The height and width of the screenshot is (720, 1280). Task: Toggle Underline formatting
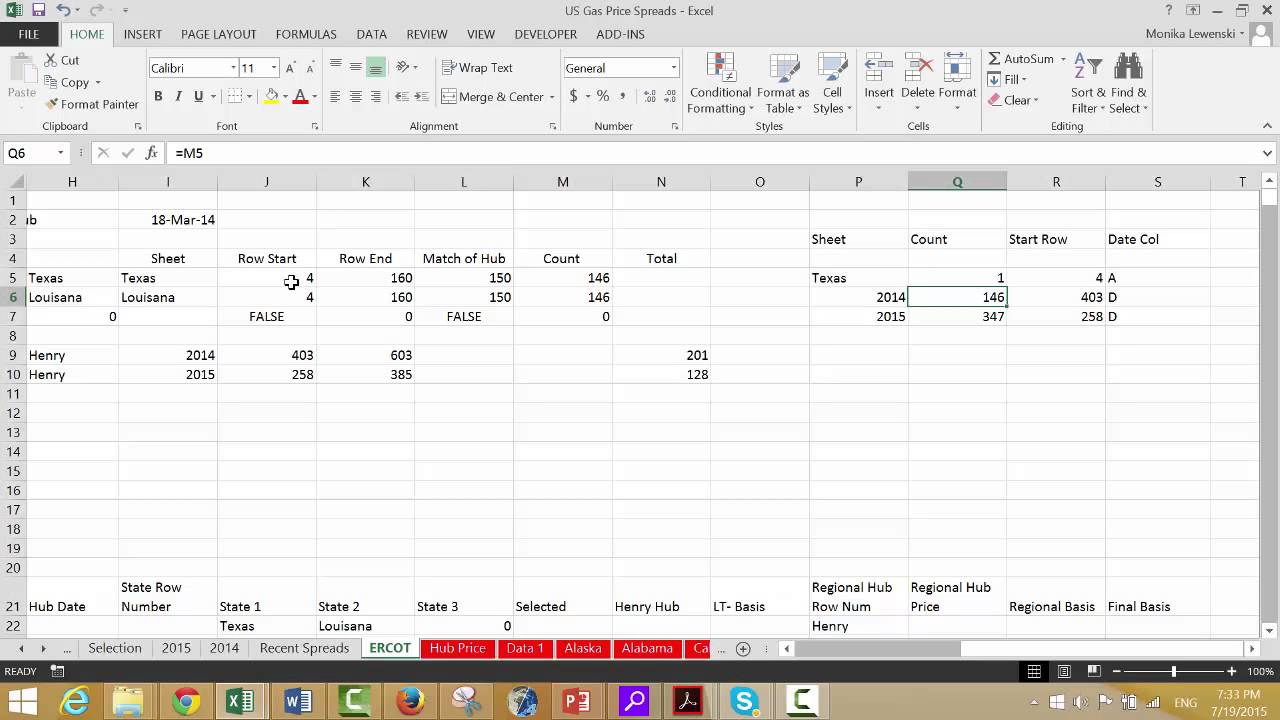tap(198, 96)
